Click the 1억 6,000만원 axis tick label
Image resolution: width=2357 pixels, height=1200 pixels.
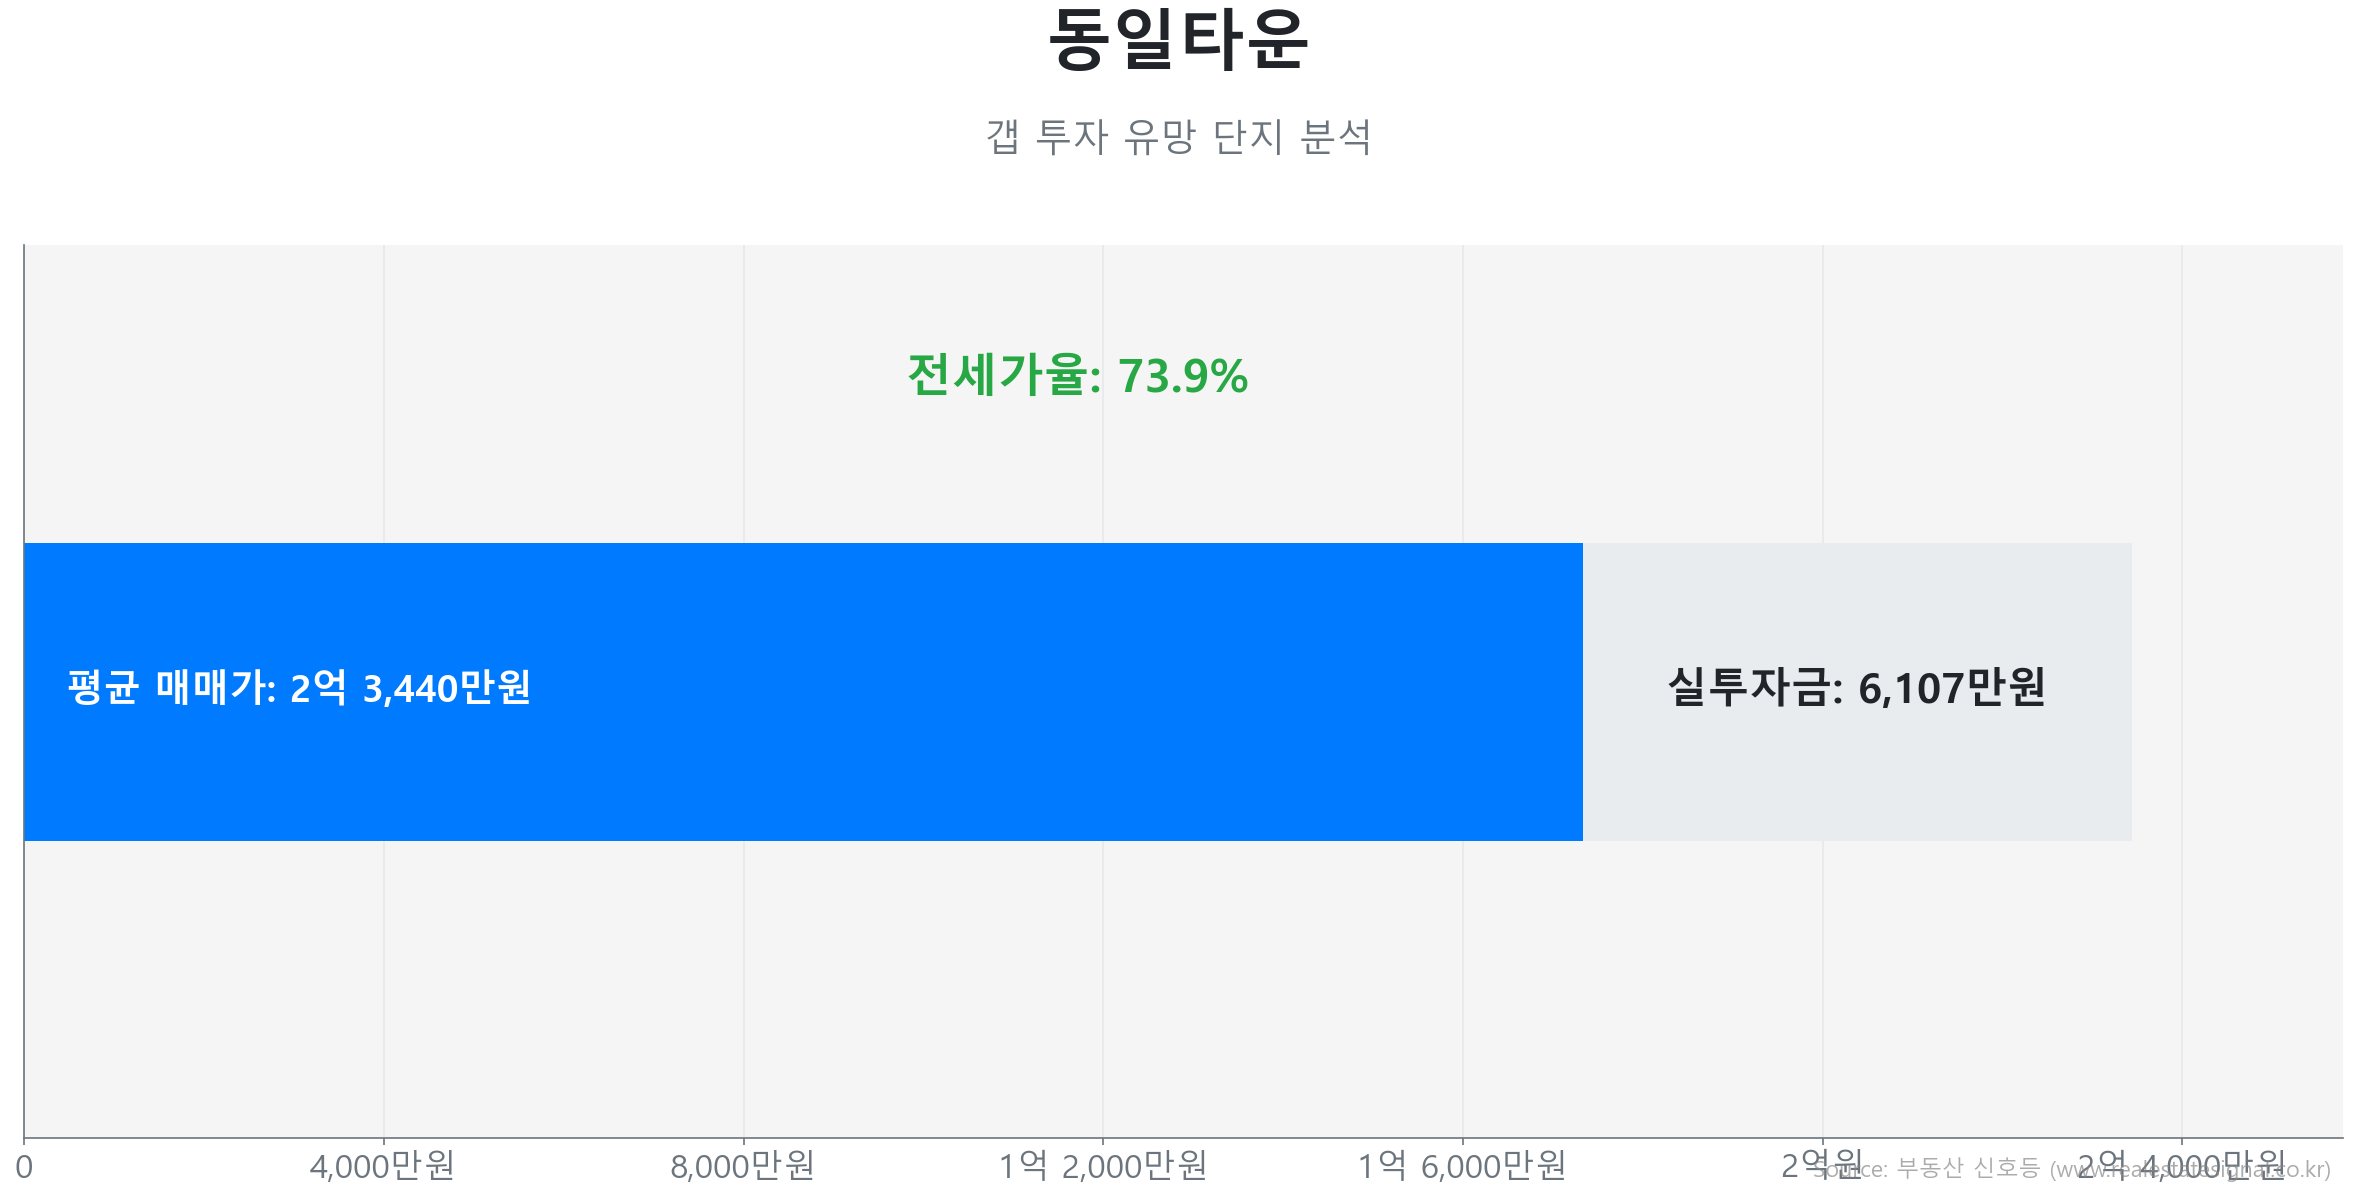pos(1461,1166)
